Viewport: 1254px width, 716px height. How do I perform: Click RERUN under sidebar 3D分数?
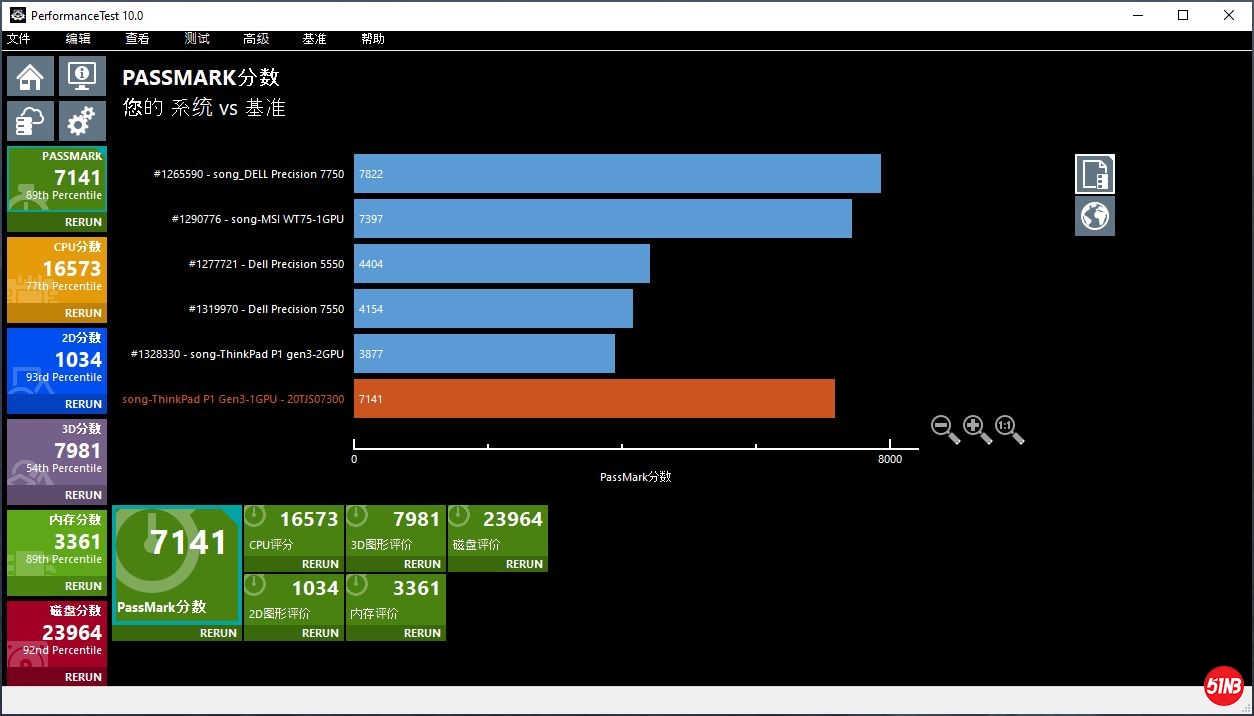[x=83, y=495]
